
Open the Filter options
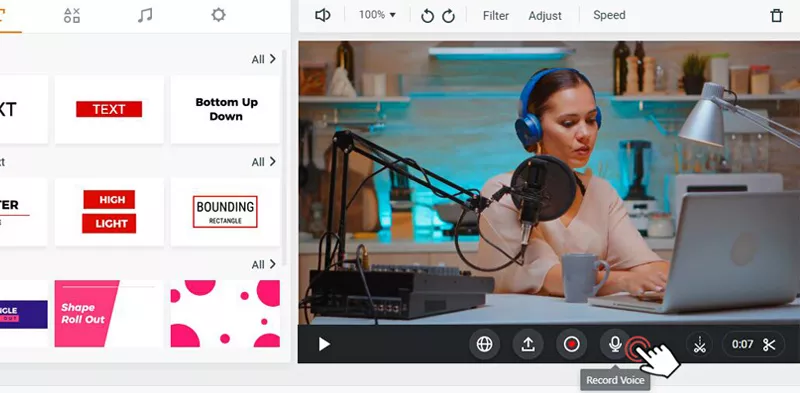point(496,16)
